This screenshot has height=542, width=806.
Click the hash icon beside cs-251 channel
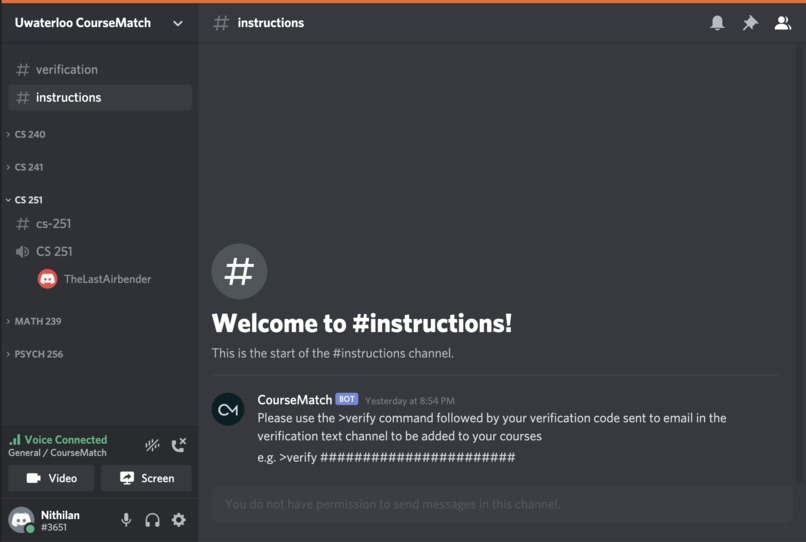(x=23, y=224)
